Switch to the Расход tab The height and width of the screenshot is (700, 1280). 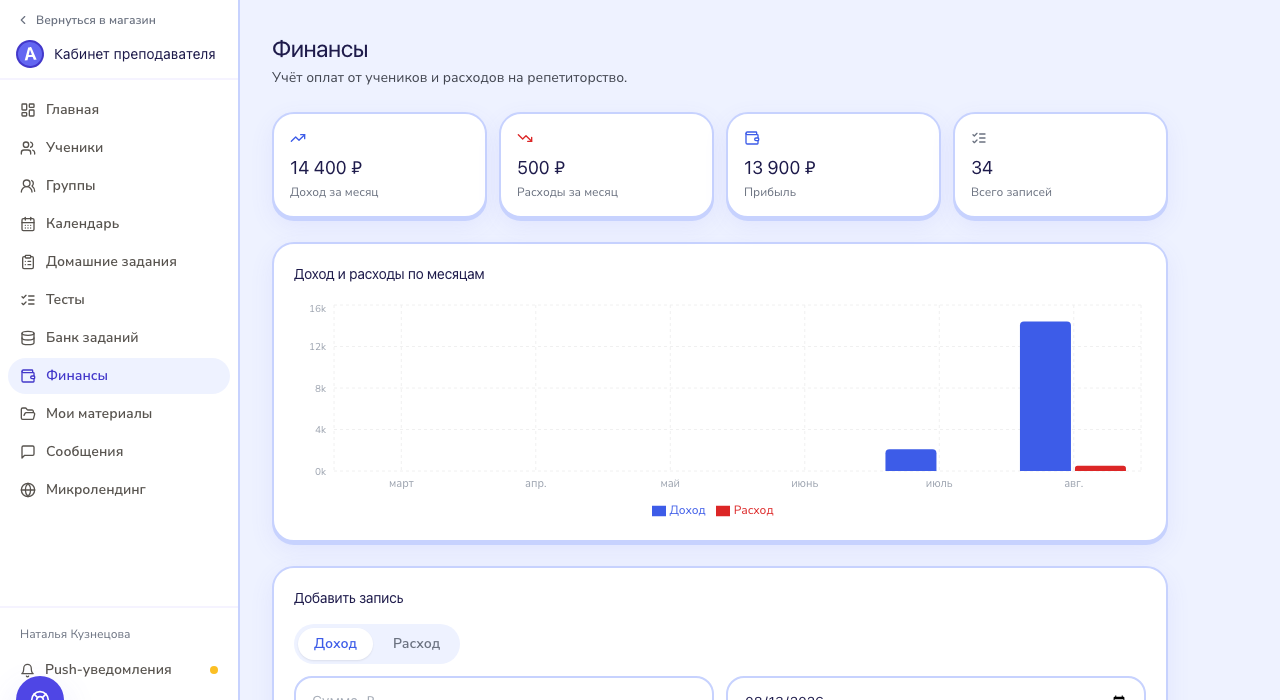(416, 644)
